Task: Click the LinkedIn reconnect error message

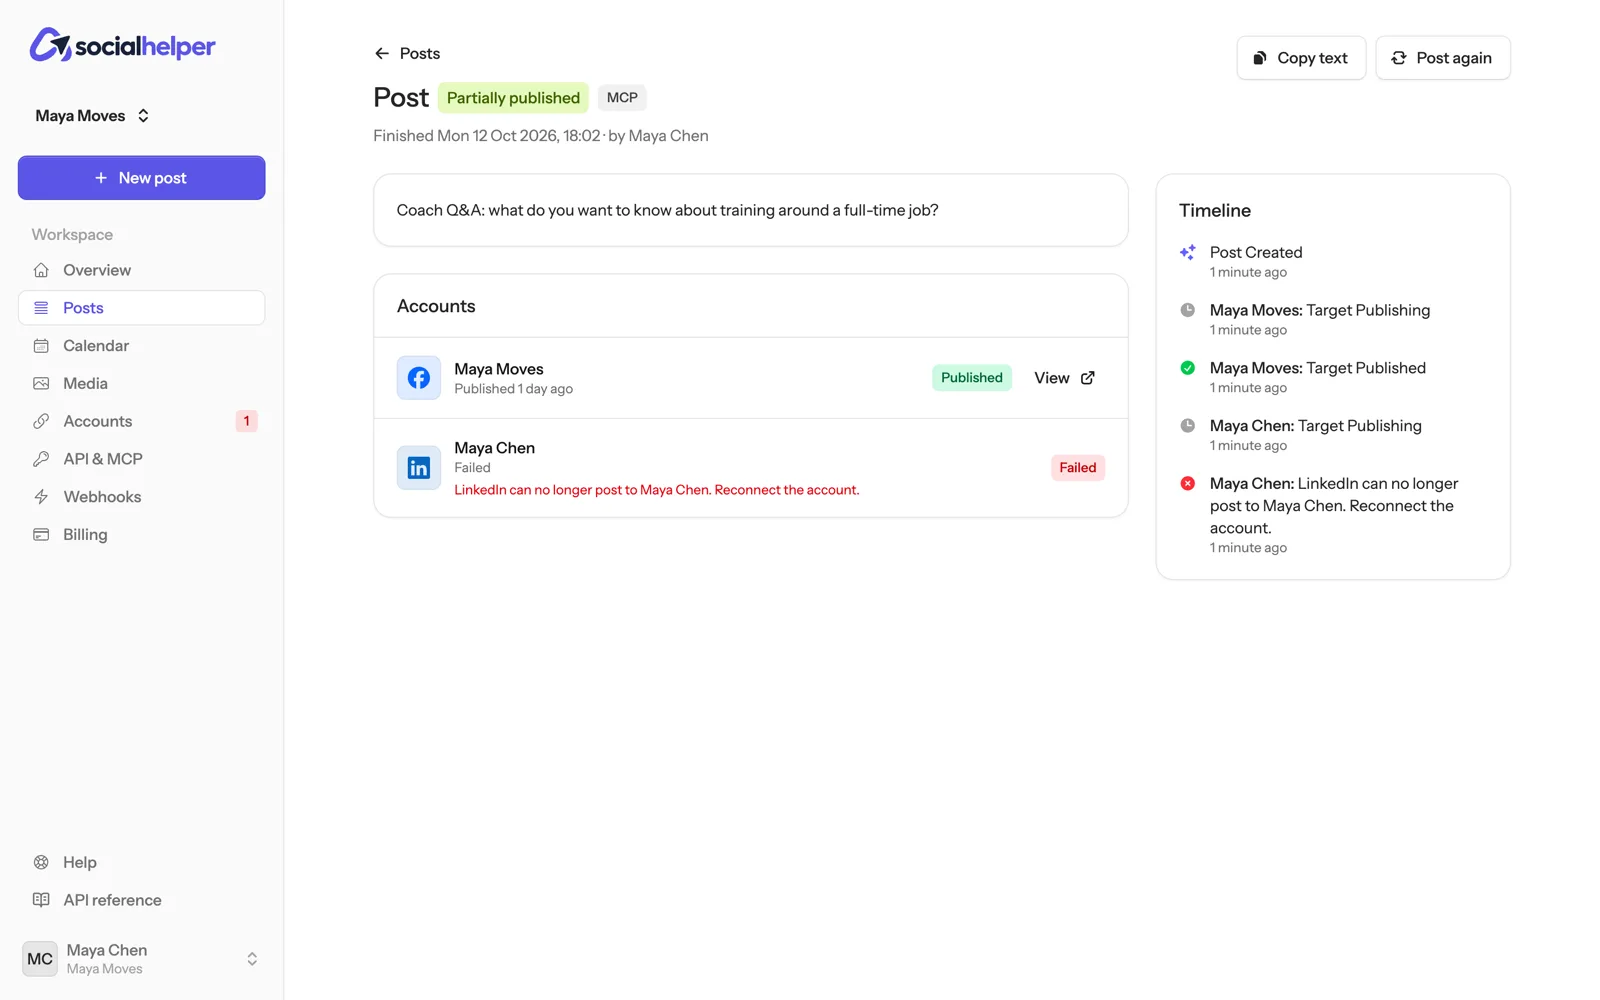Action: coord(657,490)
